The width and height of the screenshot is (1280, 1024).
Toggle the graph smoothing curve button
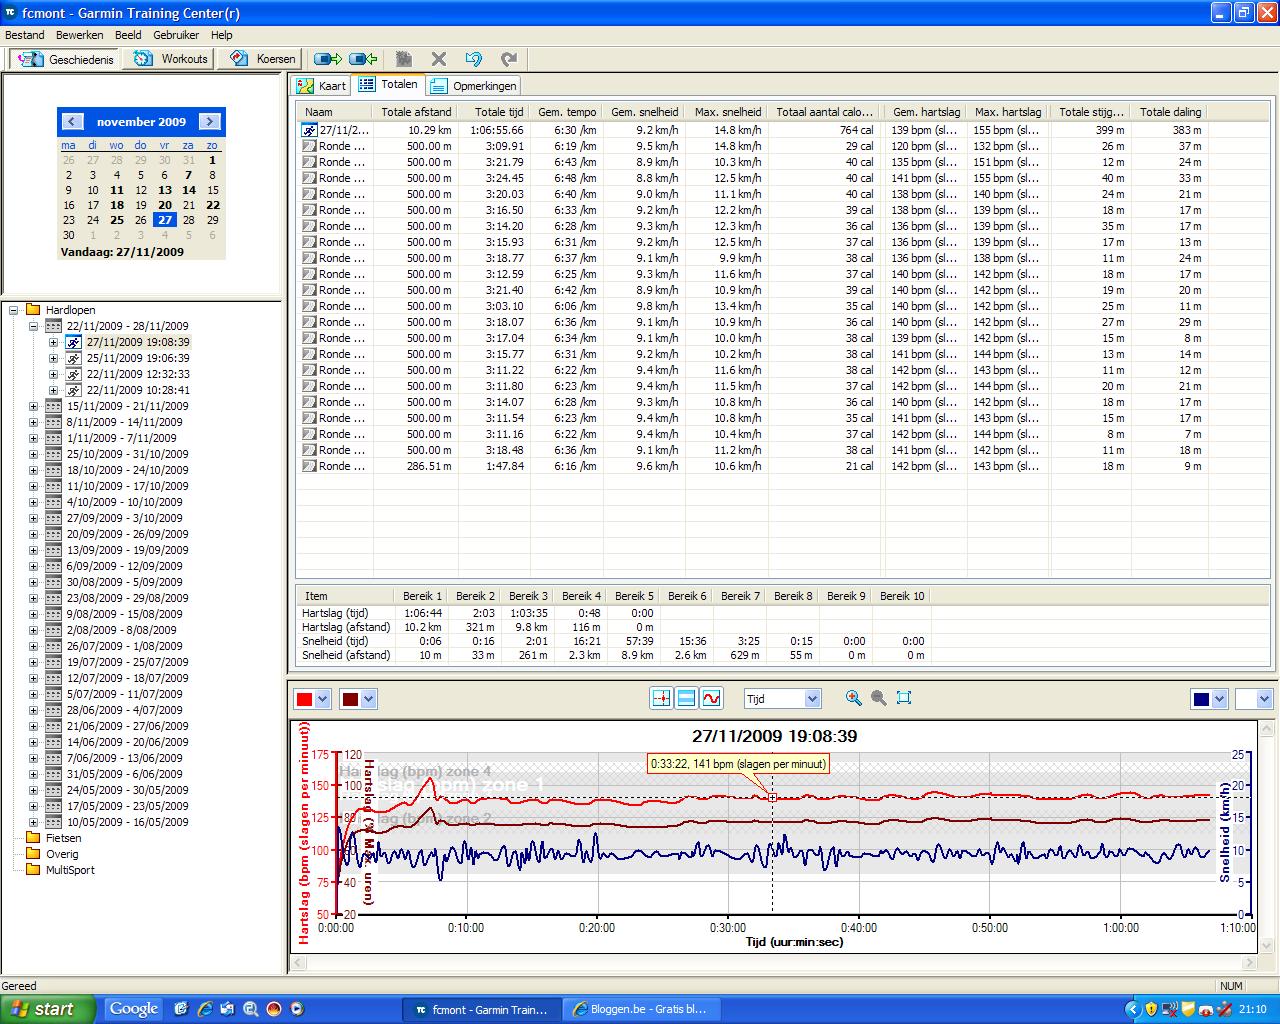(711, 698)
